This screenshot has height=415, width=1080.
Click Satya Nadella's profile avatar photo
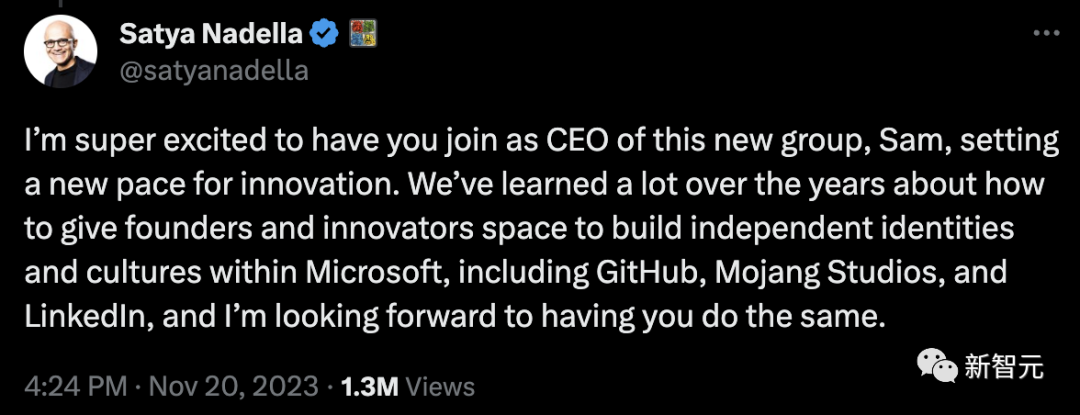[59, 51]
